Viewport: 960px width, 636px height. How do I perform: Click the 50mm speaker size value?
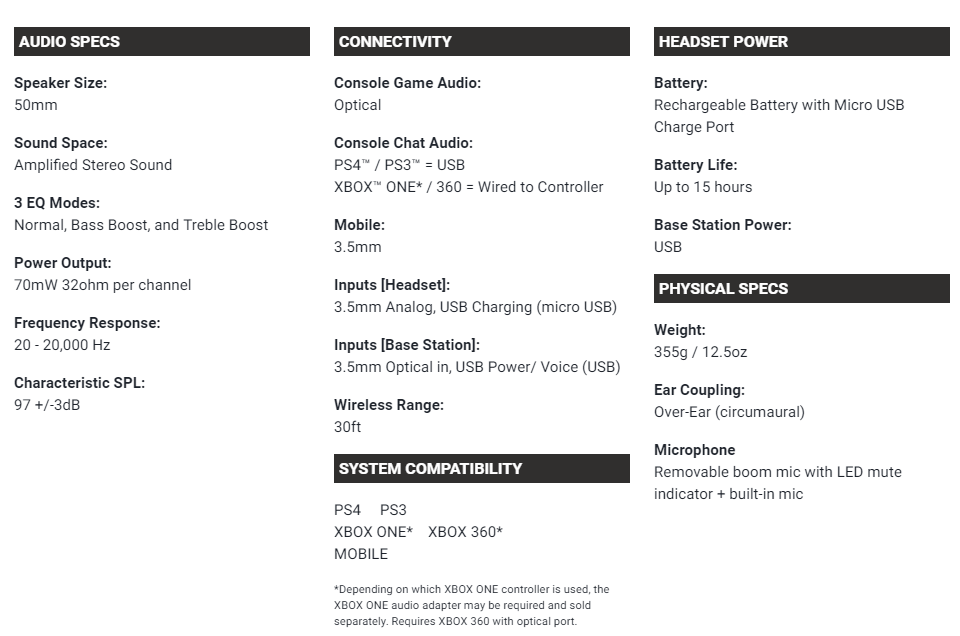[36, 105]
